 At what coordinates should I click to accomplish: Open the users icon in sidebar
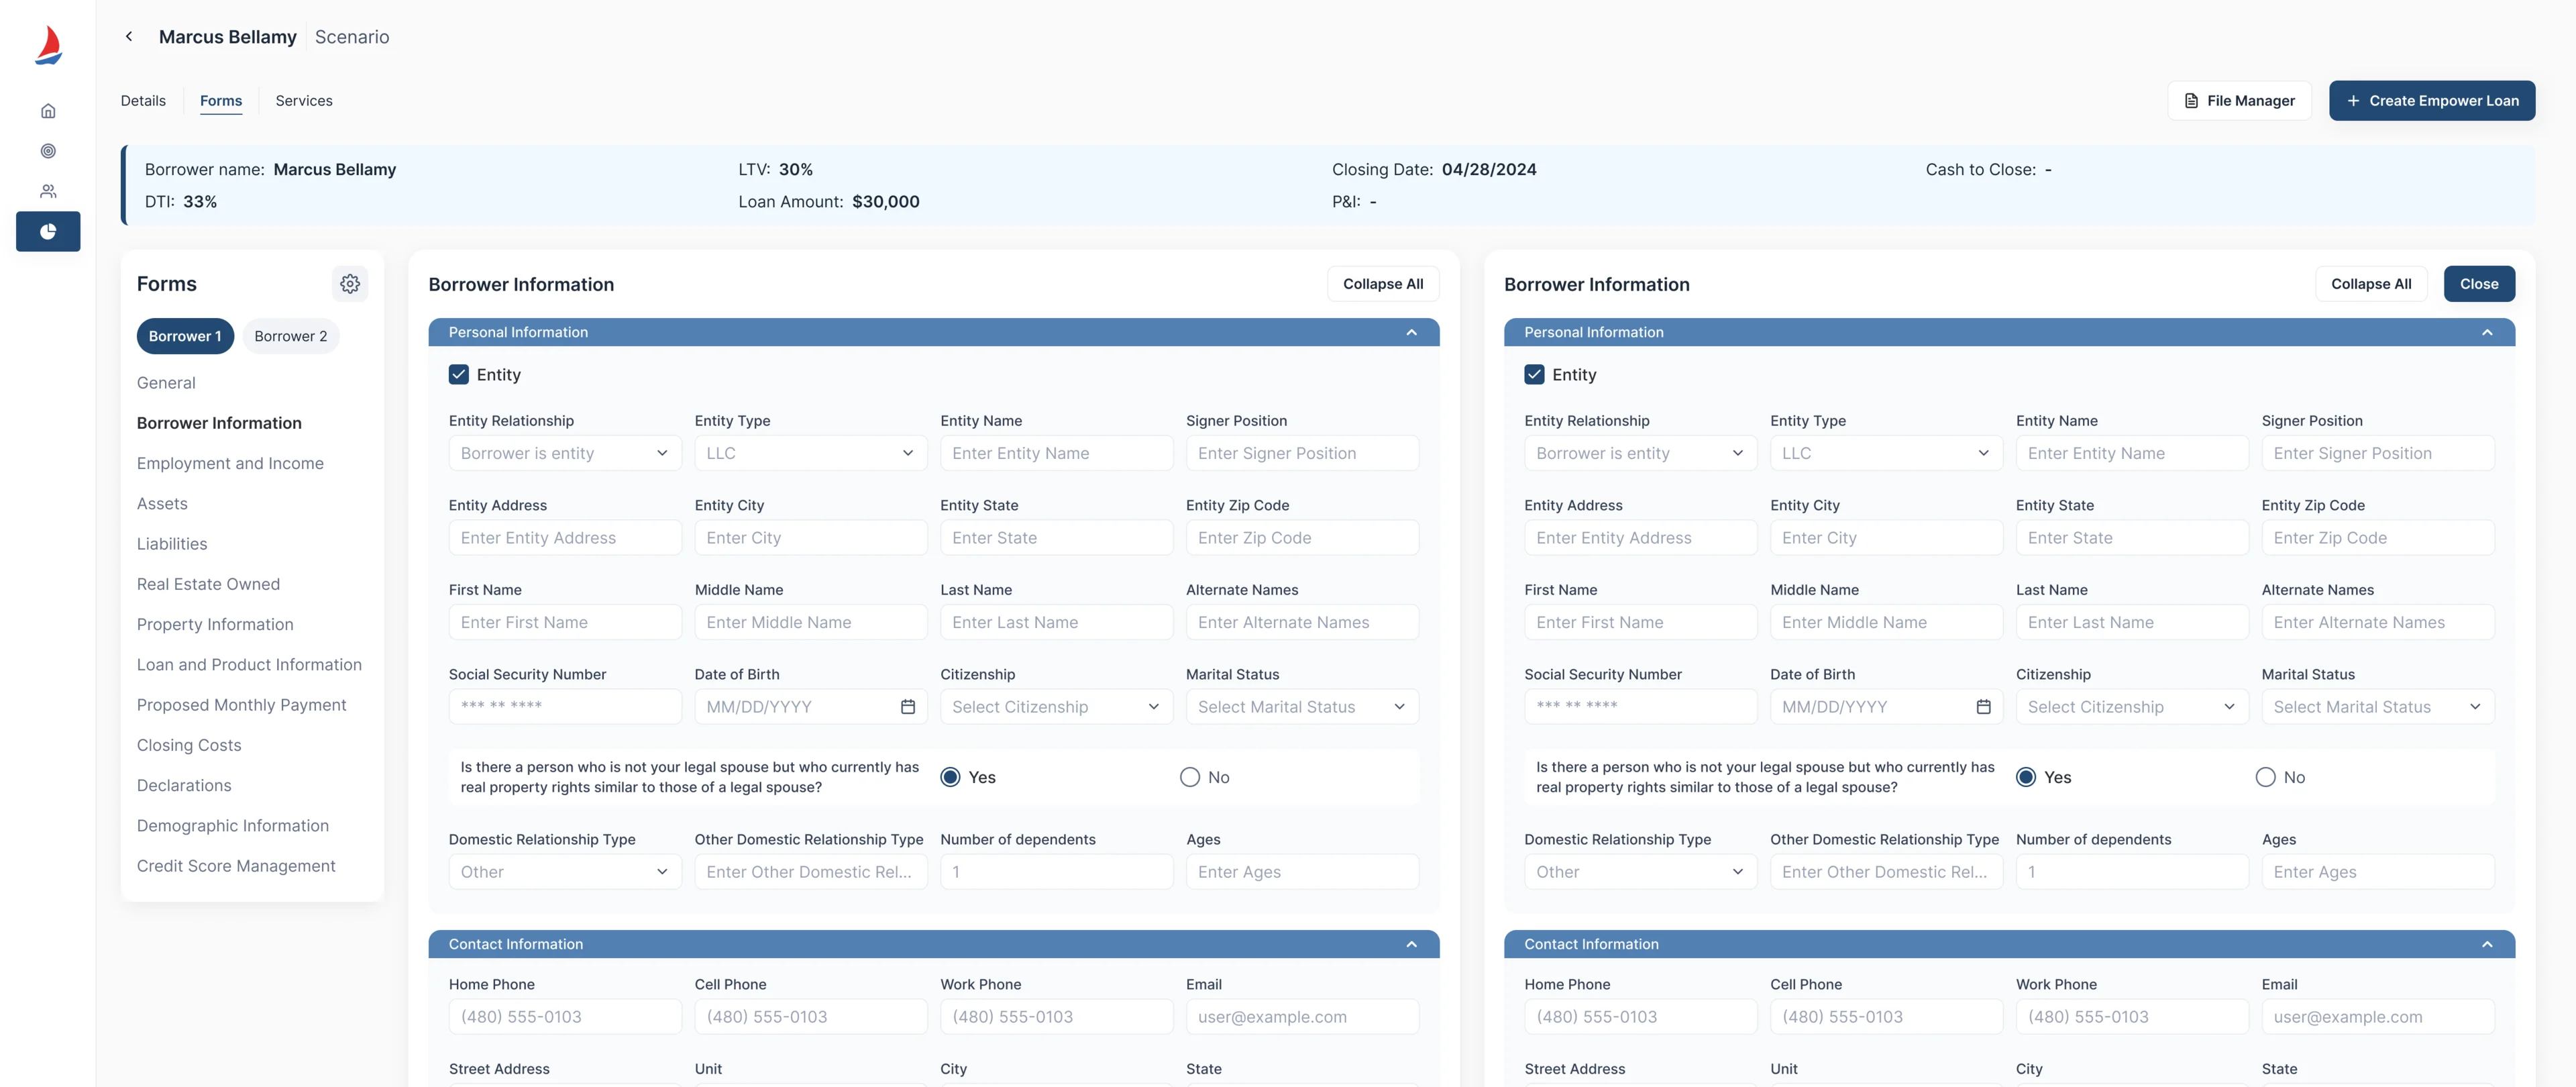[48, 191]
